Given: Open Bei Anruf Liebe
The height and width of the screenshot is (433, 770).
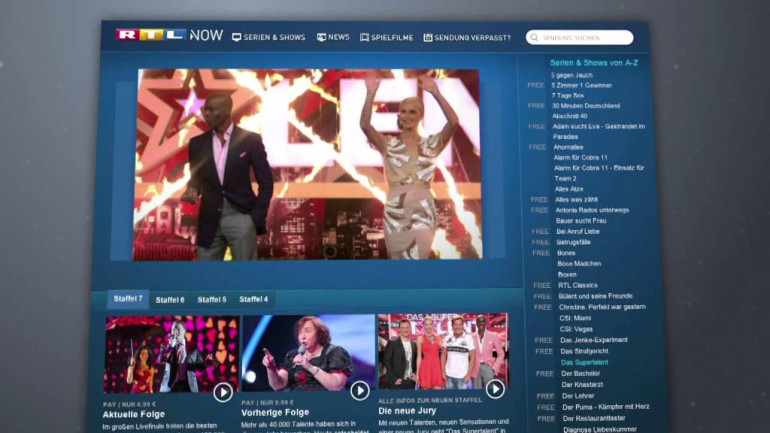Looking at the screenshot, I should [x=578, y=232].
